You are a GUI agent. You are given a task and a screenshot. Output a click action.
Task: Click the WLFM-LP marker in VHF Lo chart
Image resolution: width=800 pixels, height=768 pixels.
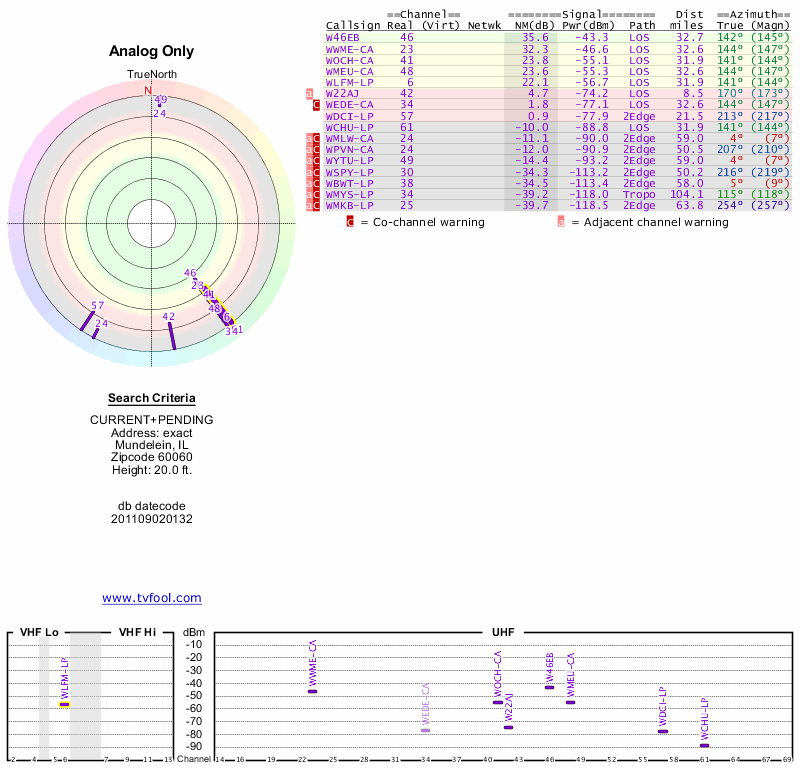pyautogui.click(x=64, y=704)
